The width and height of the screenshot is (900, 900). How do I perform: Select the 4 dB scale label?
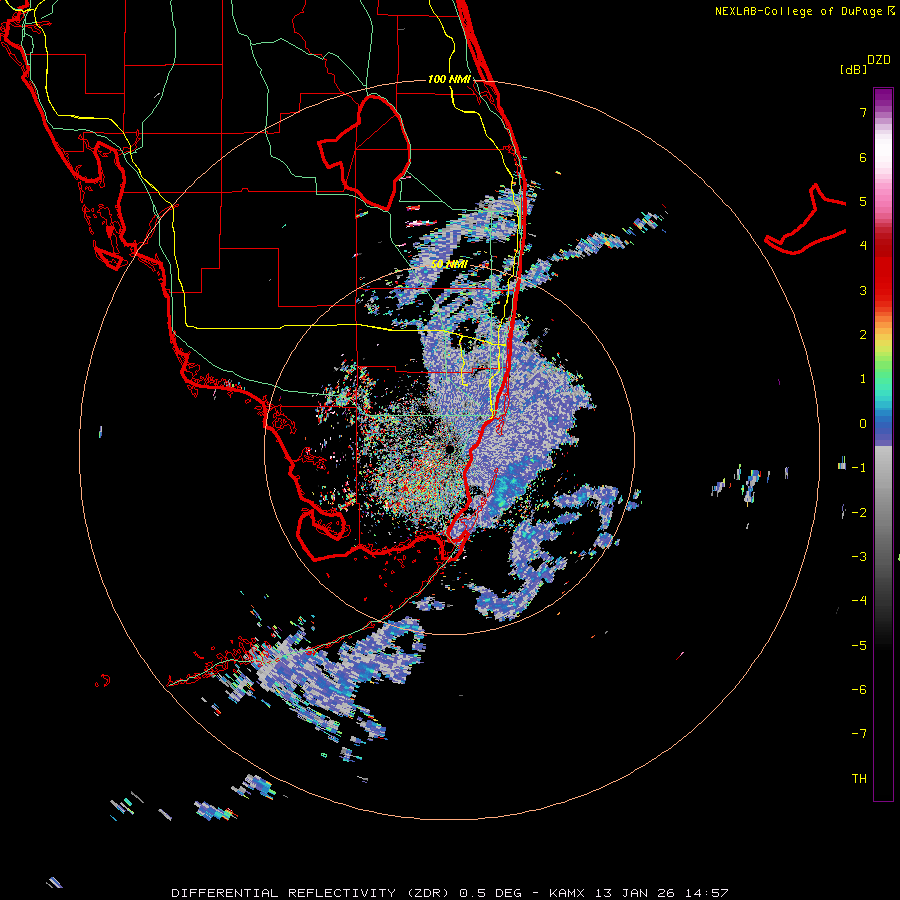863,246
